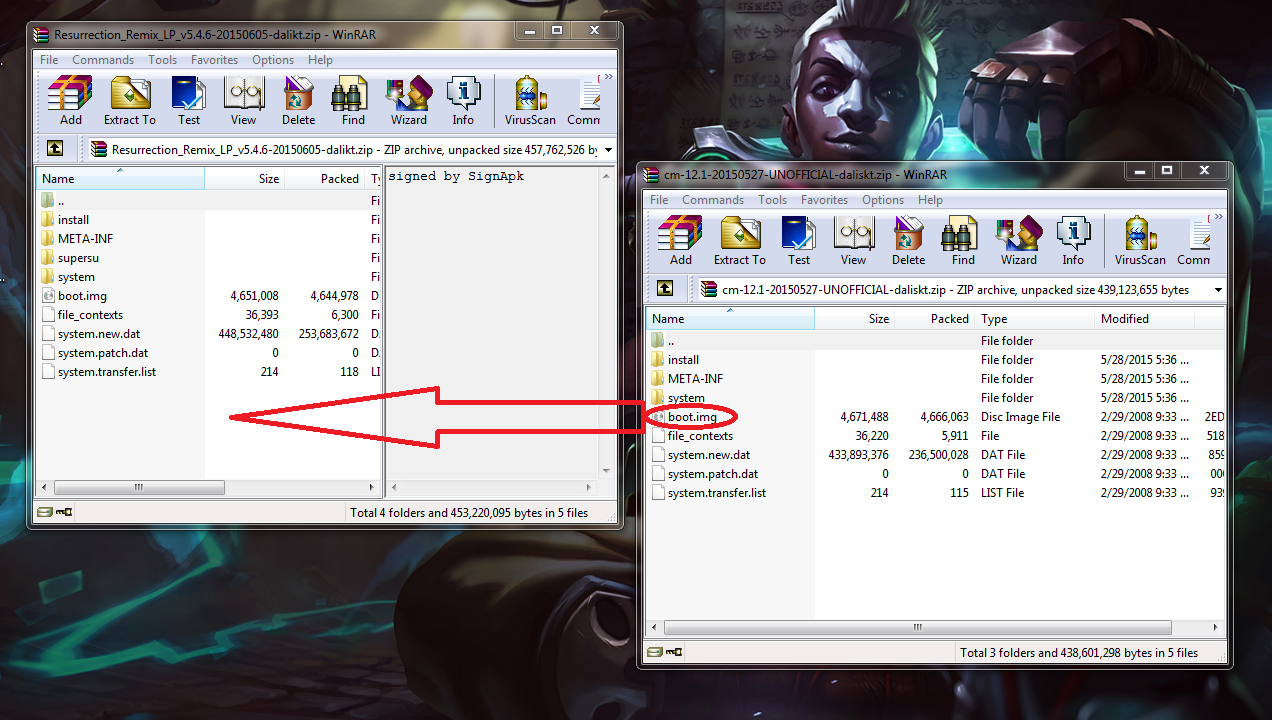Click VirusScan icon in cm-12.1 window
The width and height of the screenshot is (1272, 720).
(1140, 240)
